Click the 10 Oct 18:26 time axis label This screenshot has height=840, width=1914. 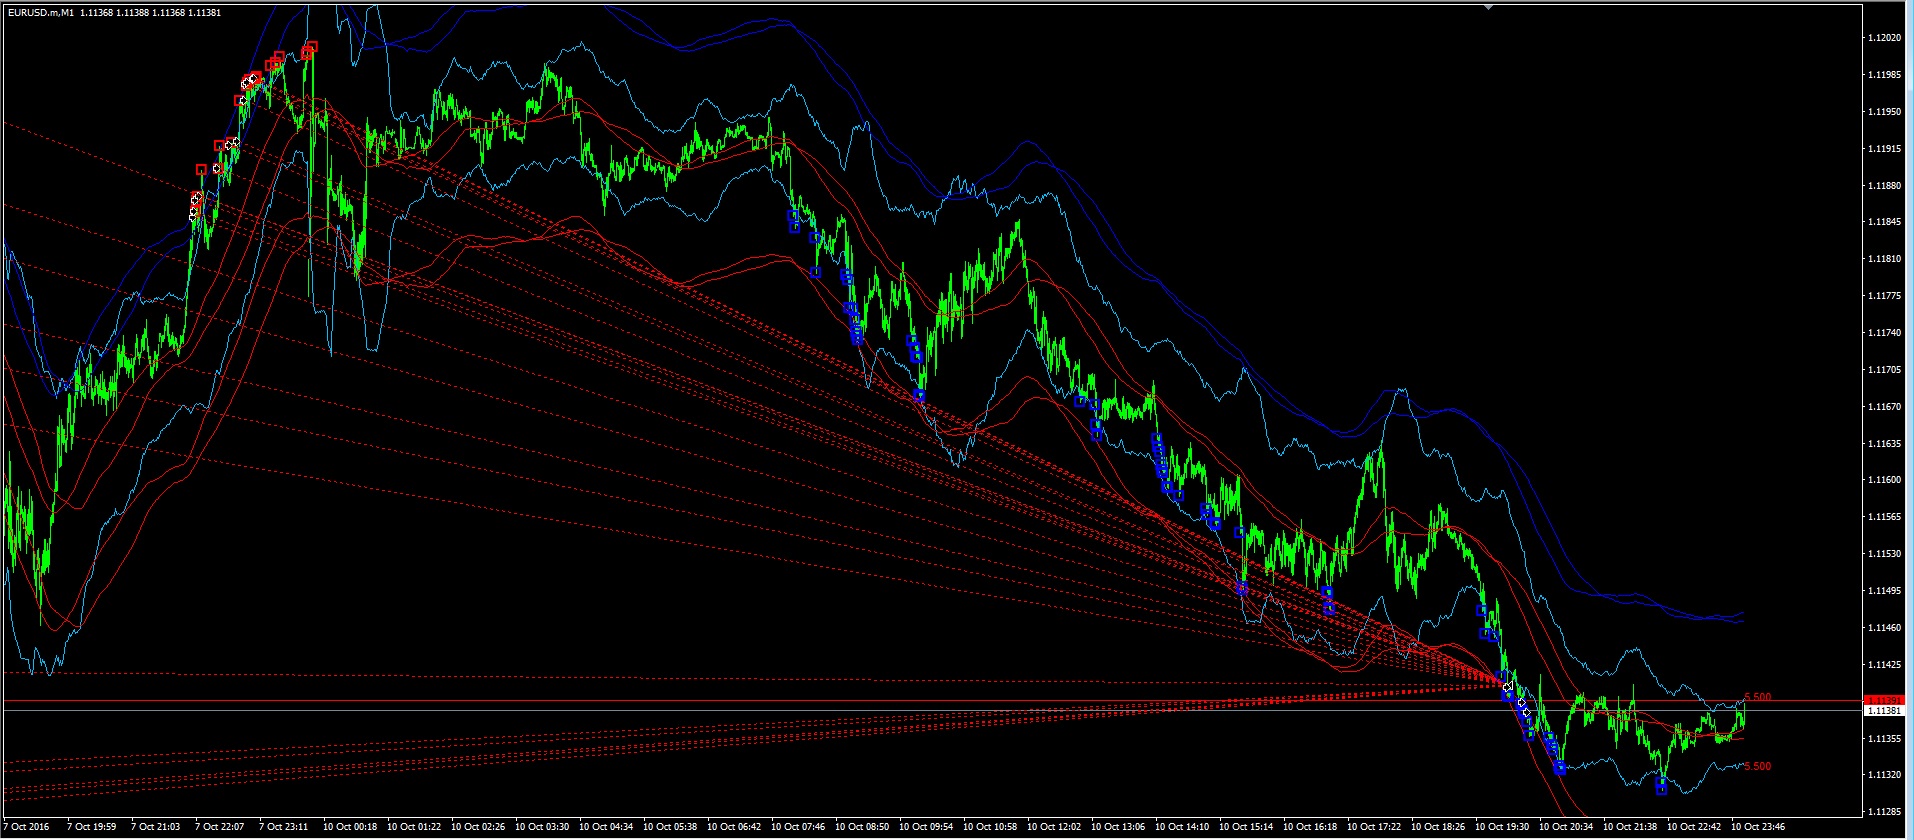point(1438,827)
